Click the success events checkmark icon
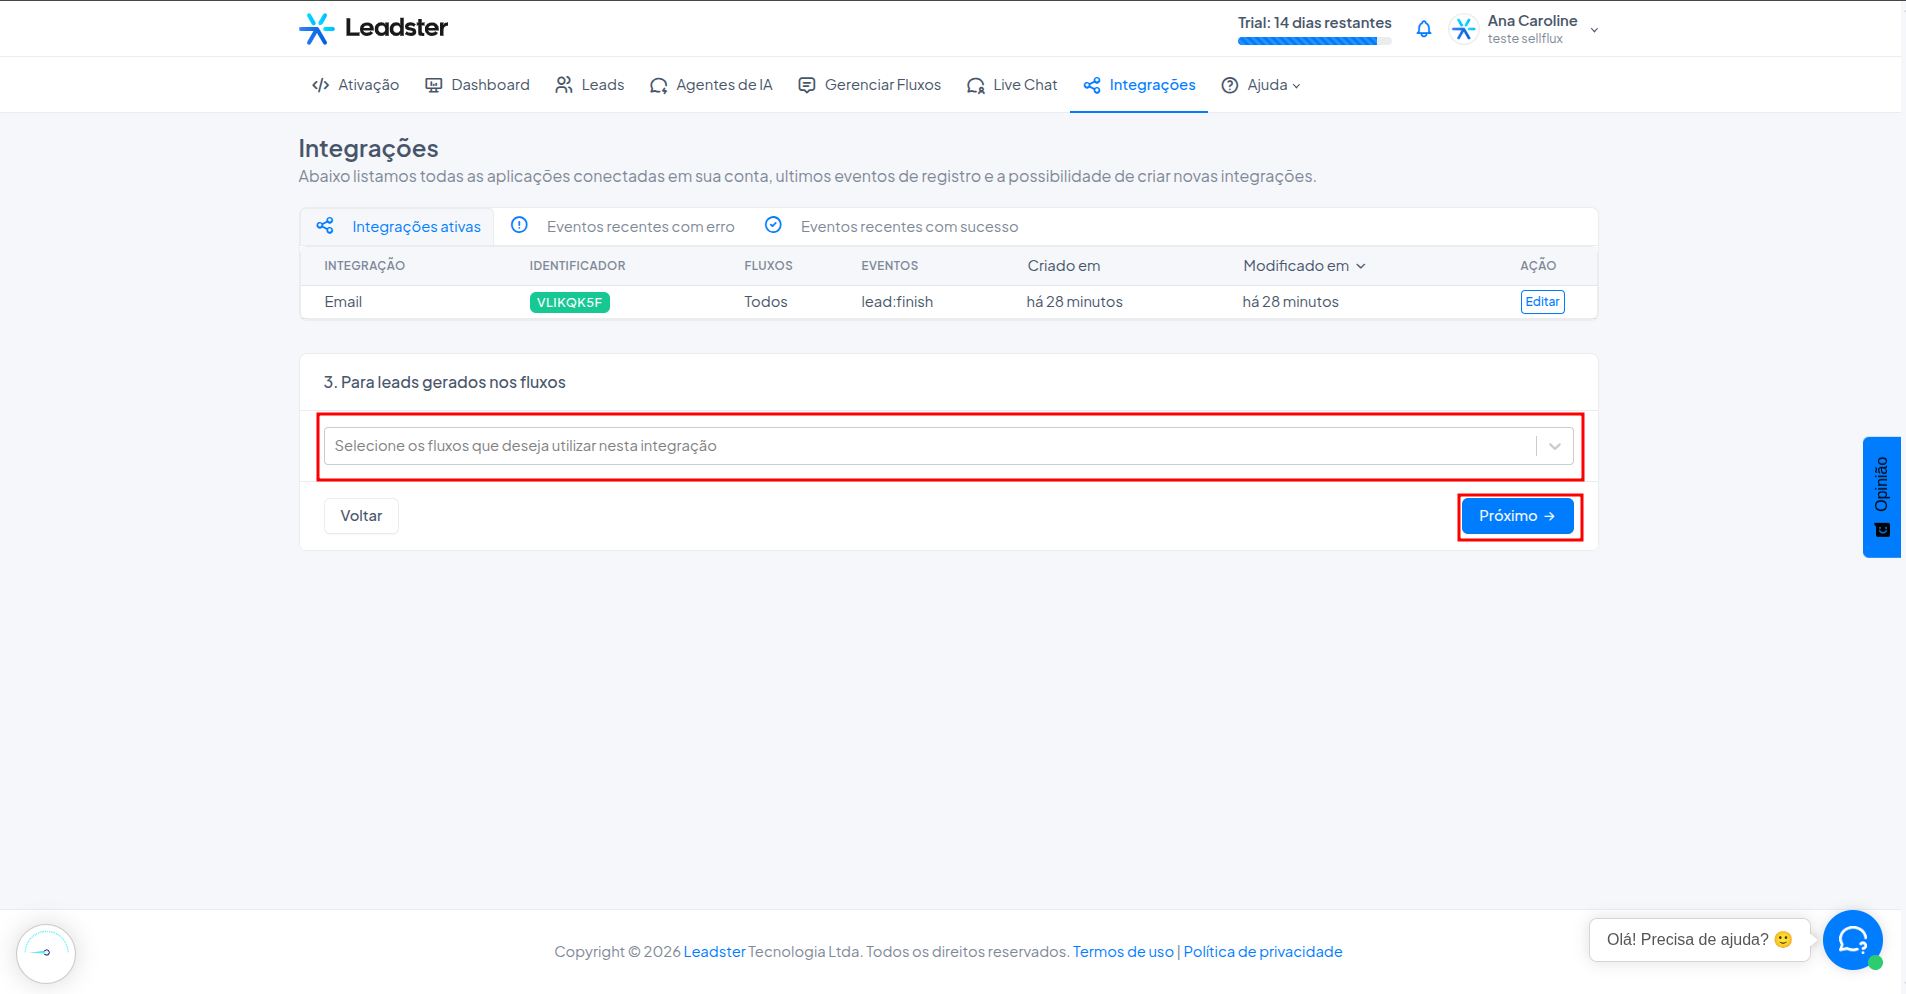The width and height of the screenshot is (1906, 994). [773, 225]
